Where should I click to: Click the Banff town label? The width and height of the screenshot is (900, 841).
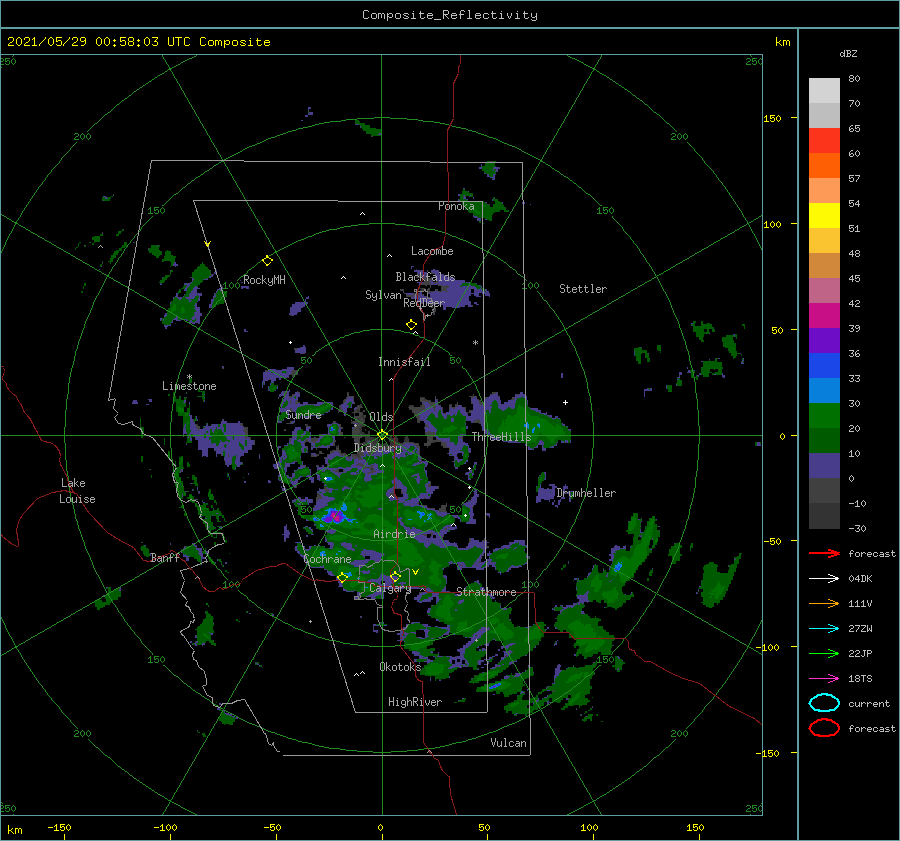pos(165,557)
